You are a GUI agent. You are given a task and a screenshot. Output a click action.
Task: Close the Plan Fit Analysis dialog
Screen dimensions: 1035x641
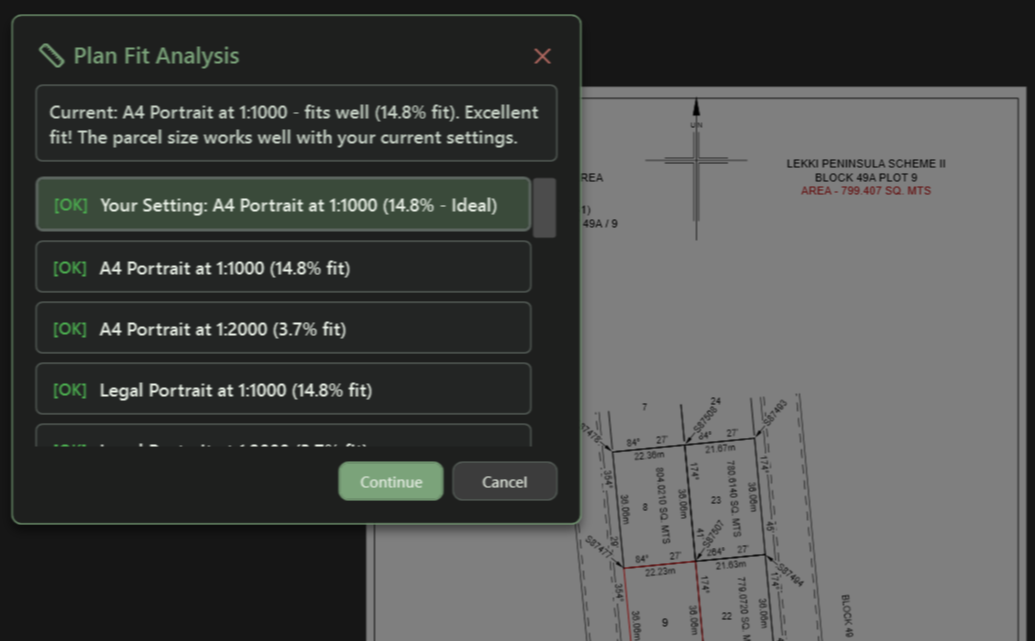pos(542,56)
